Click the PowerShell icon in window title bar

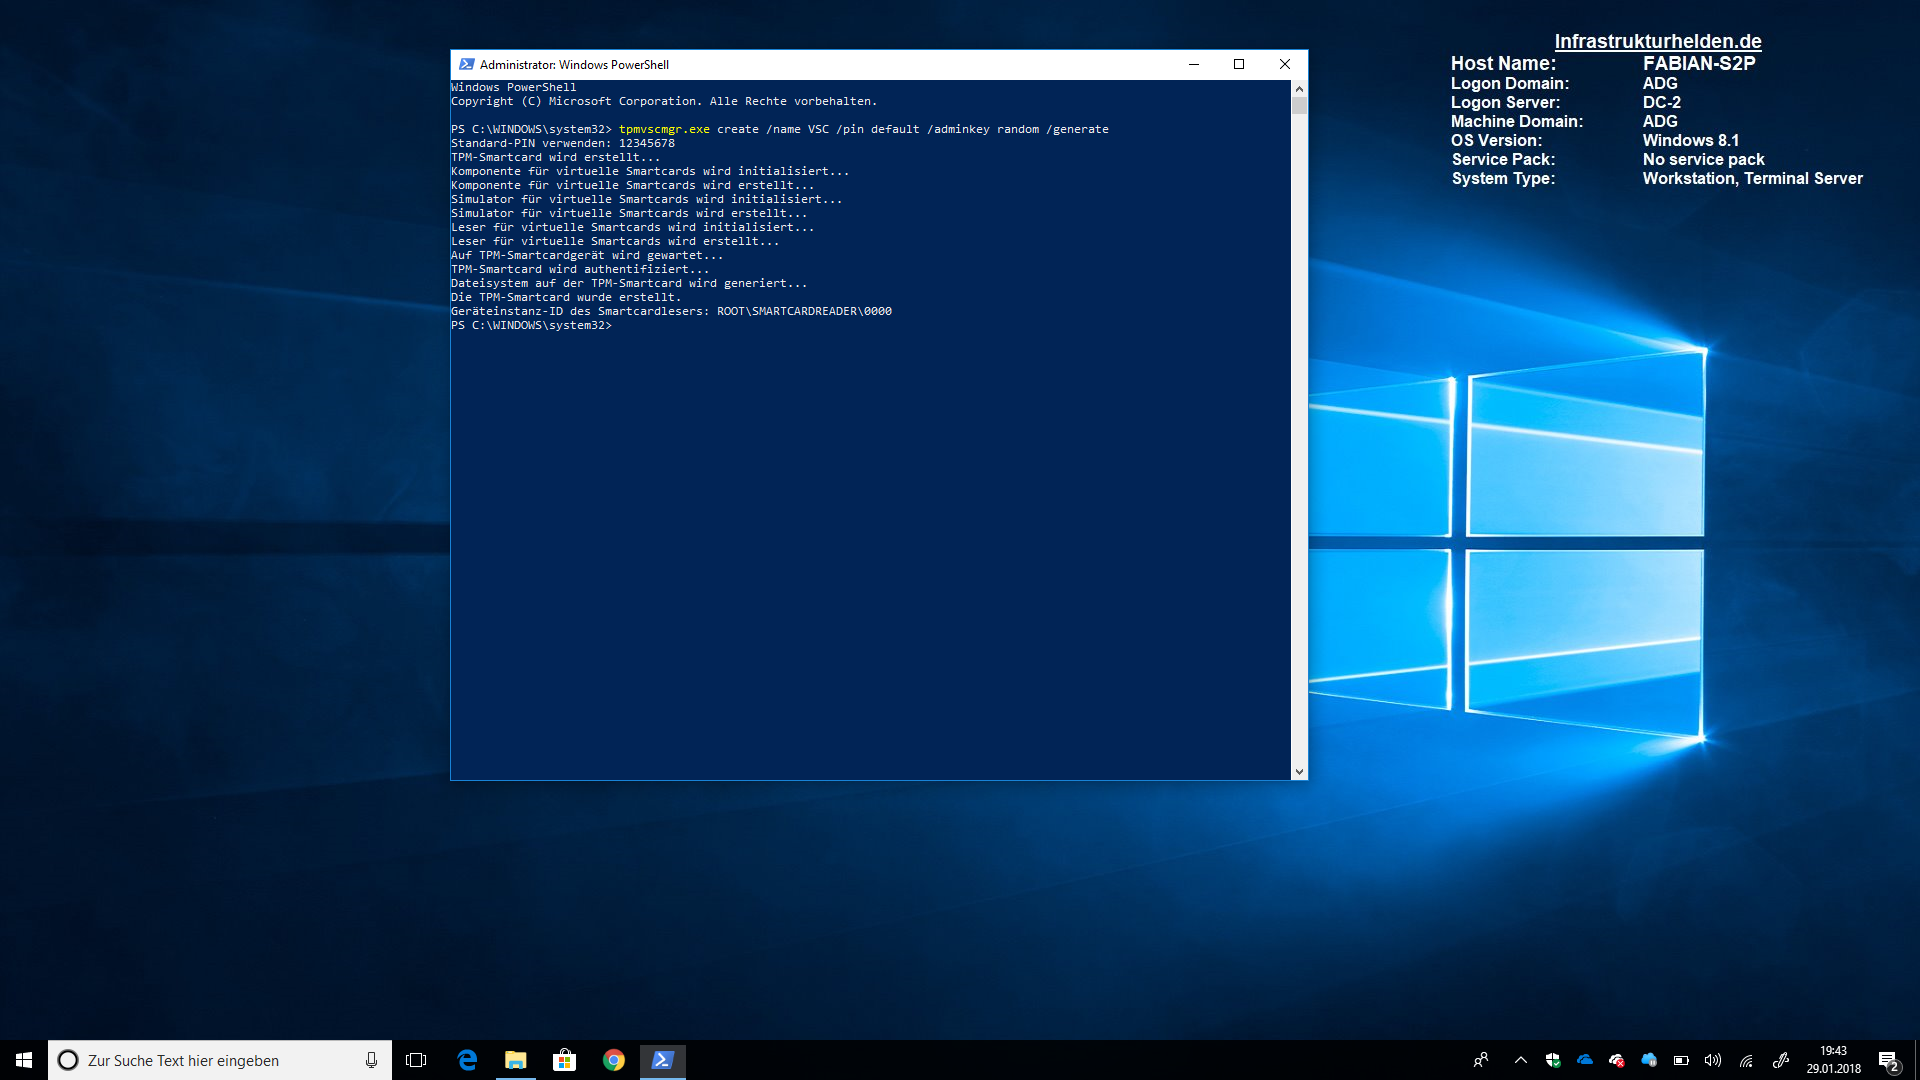[x=466, y=64]
